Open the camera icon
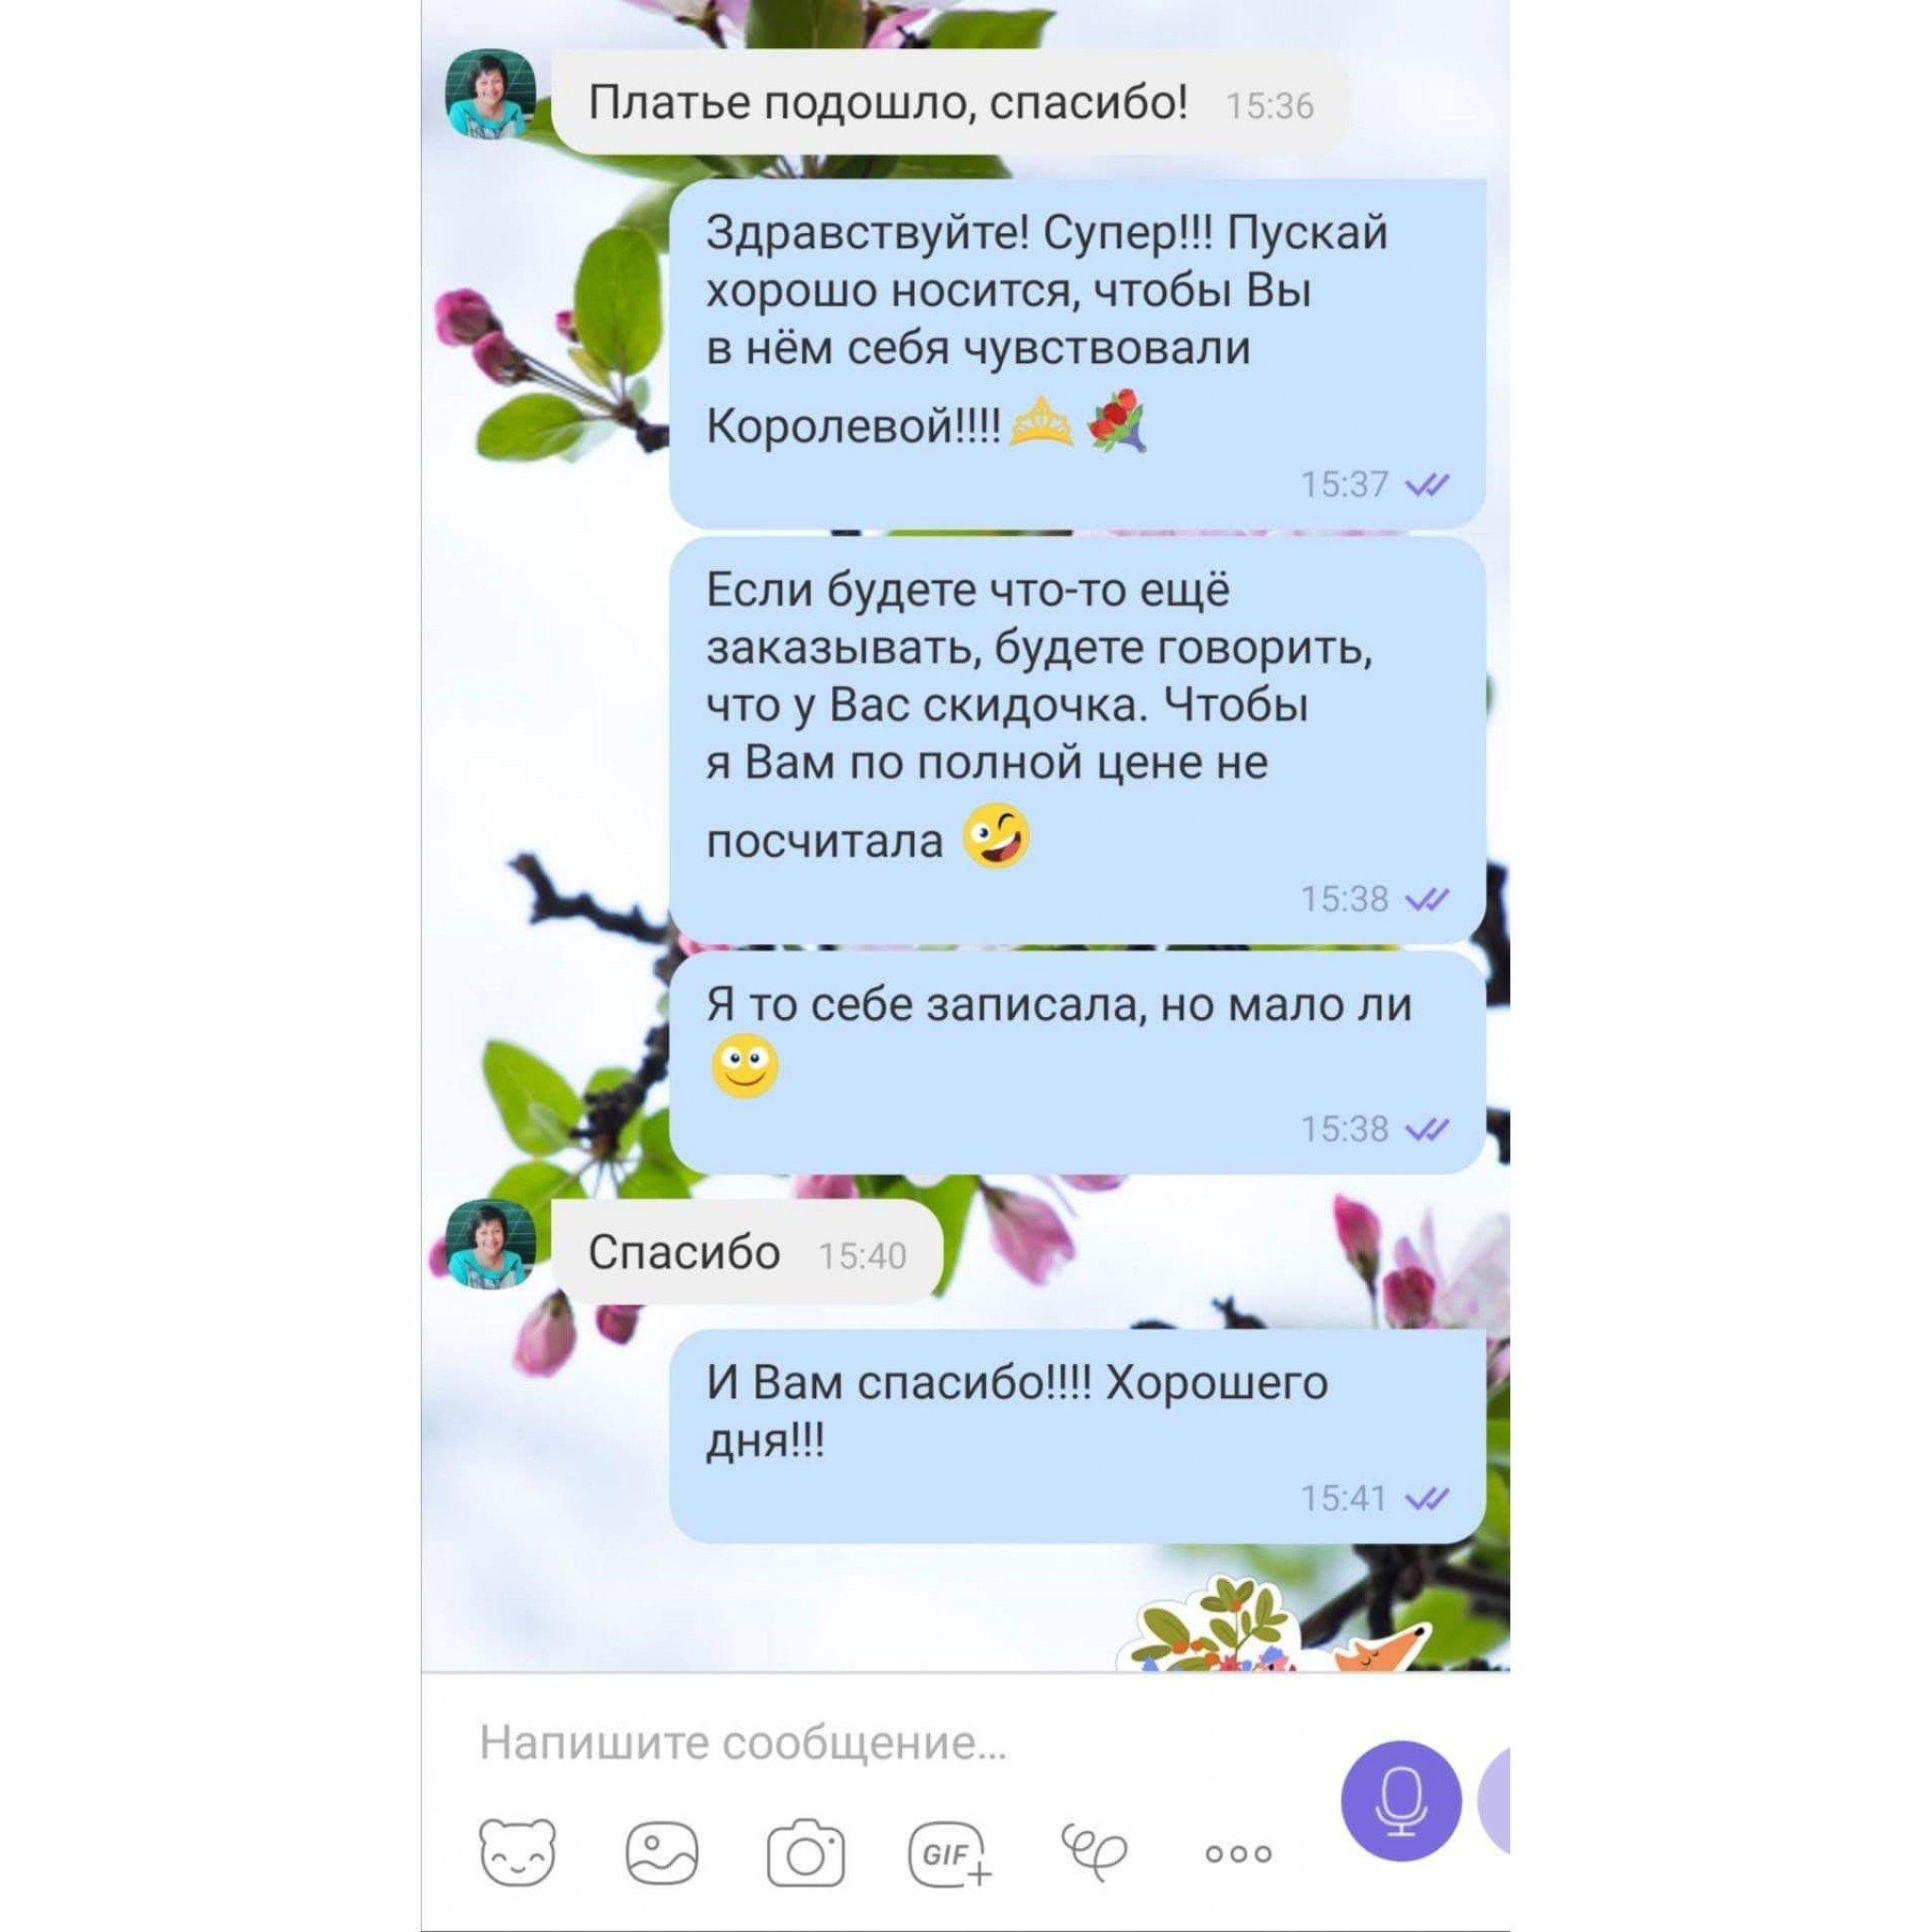 [805, 1853]
